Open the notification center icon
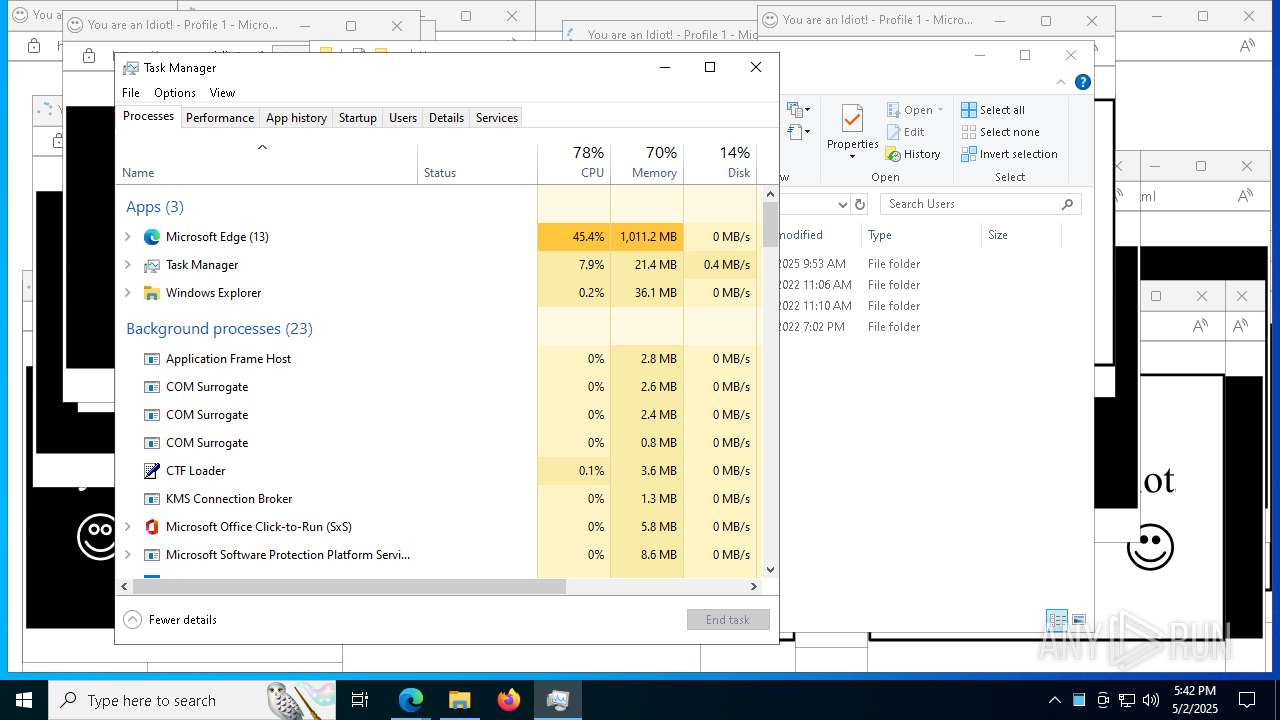1280x720 pixels. pos(1247,700)
